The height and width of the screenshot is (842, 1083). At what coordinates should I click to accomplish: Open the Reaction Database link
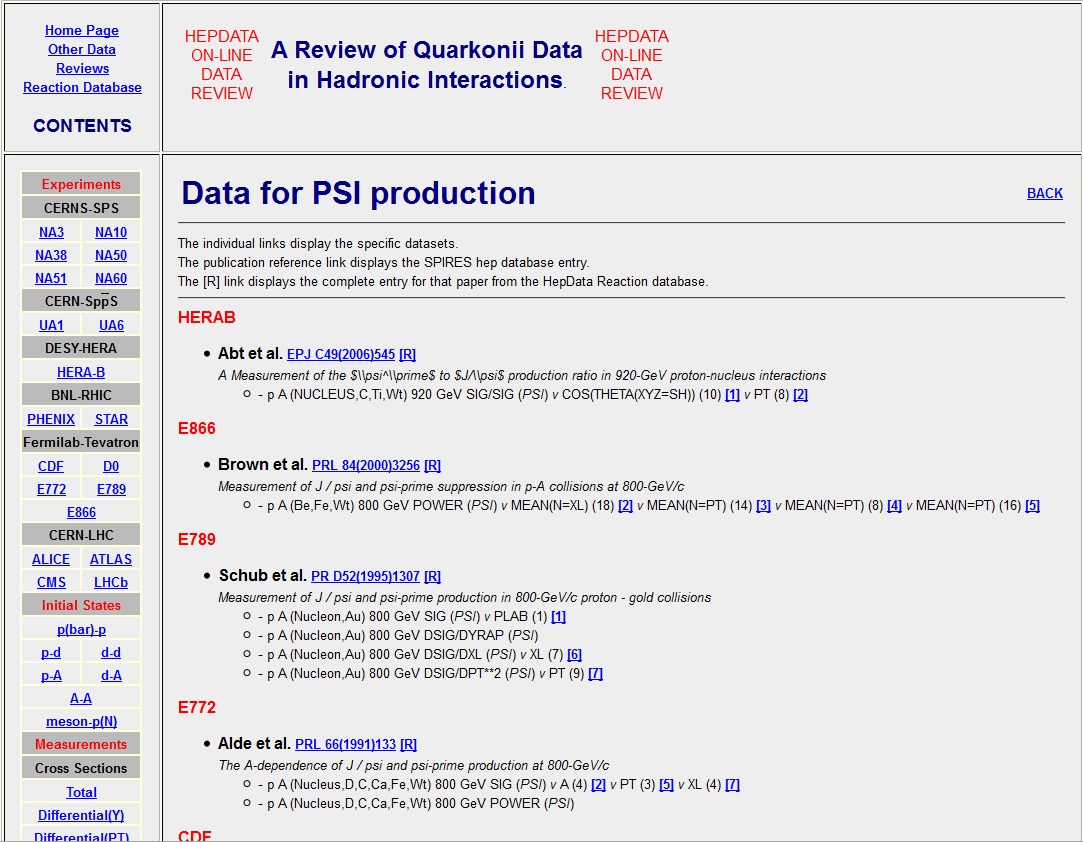click(82, 88)
